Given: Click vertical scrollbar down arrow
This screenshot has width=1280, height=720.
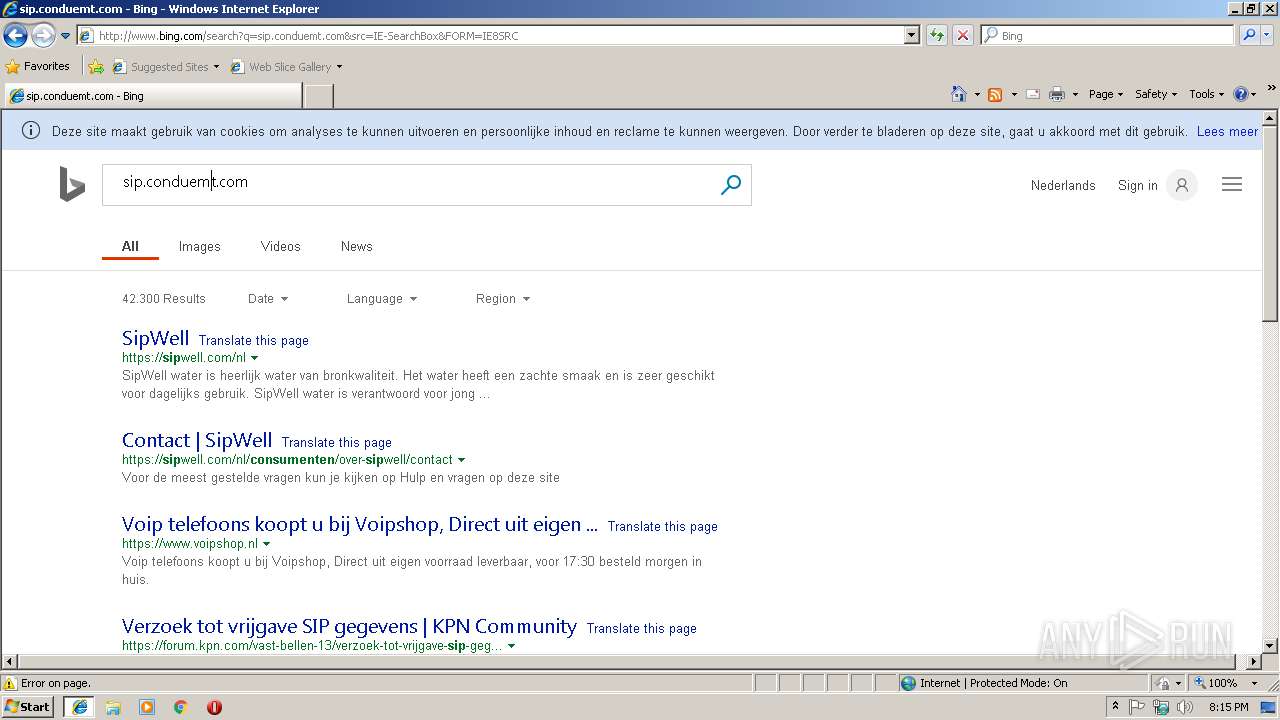Looking at the screenshot, I should tap(1270, 646).
